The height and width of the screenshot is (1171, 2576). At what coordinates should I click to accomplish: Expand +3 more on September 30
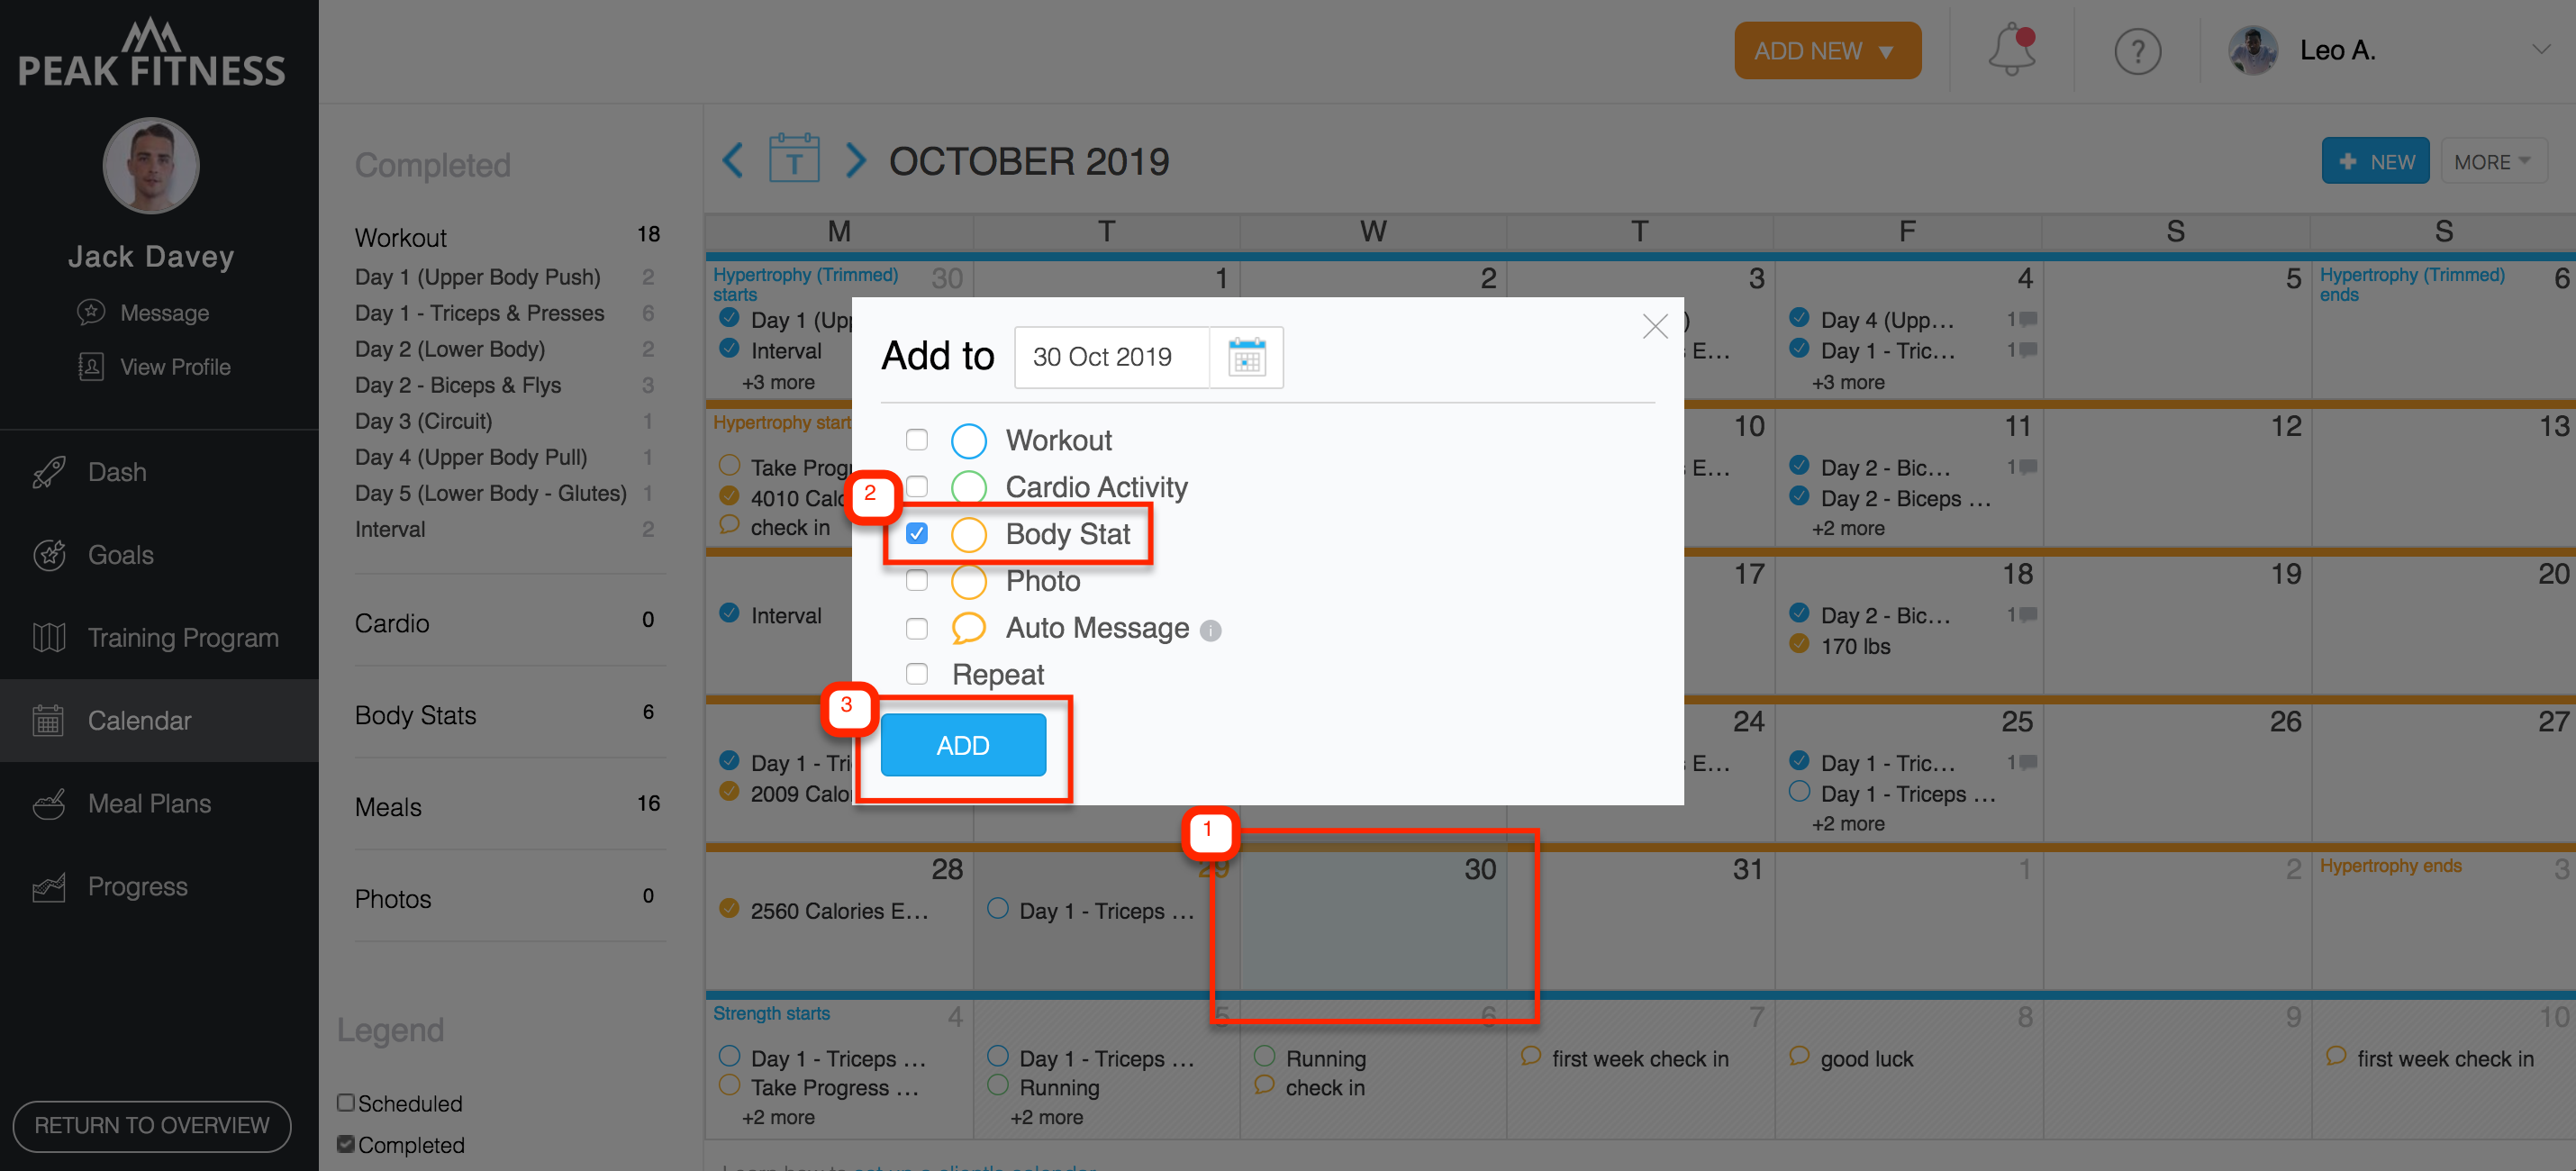tap(778, 382)
